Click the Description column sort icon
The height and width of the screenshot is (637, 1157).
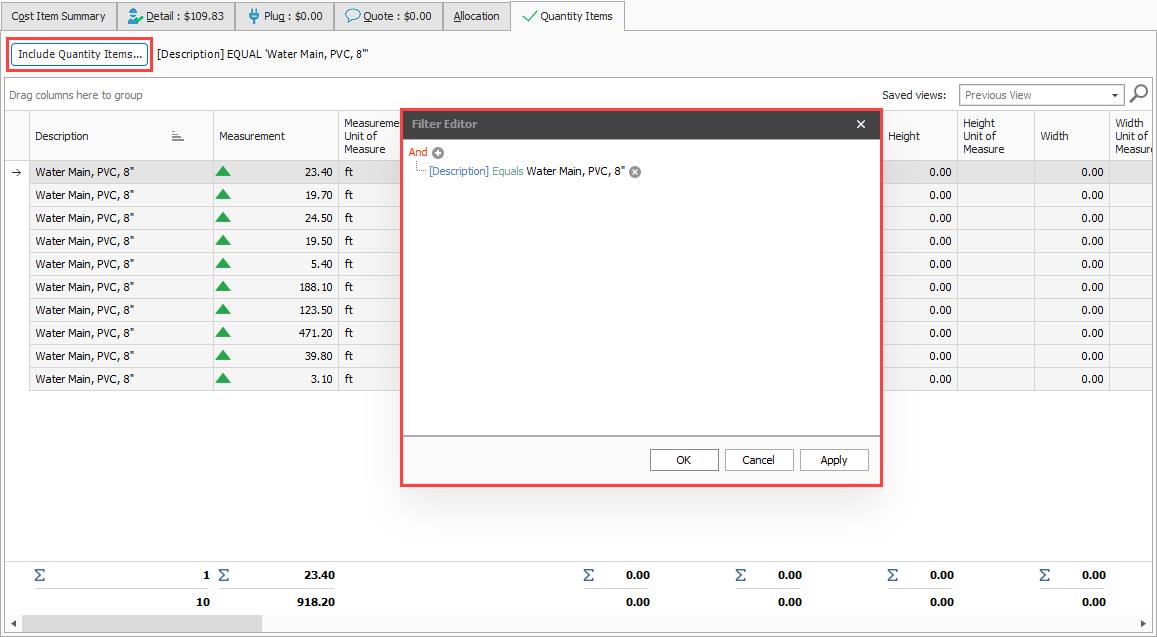pyautogui.click(x=178, y=137)
